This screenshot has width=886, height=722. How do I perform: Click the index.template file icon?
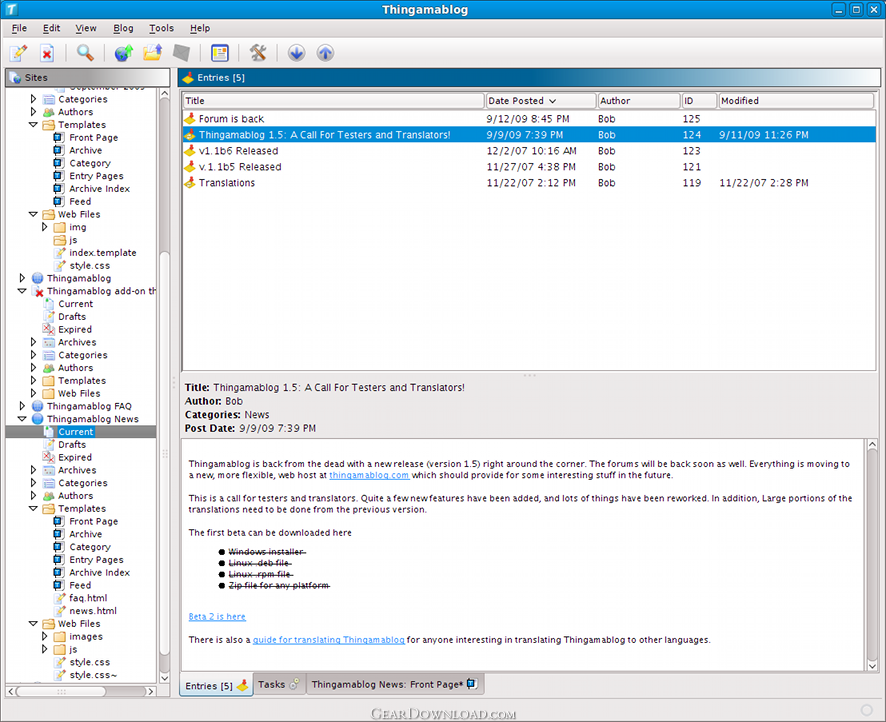coord(60,253)
